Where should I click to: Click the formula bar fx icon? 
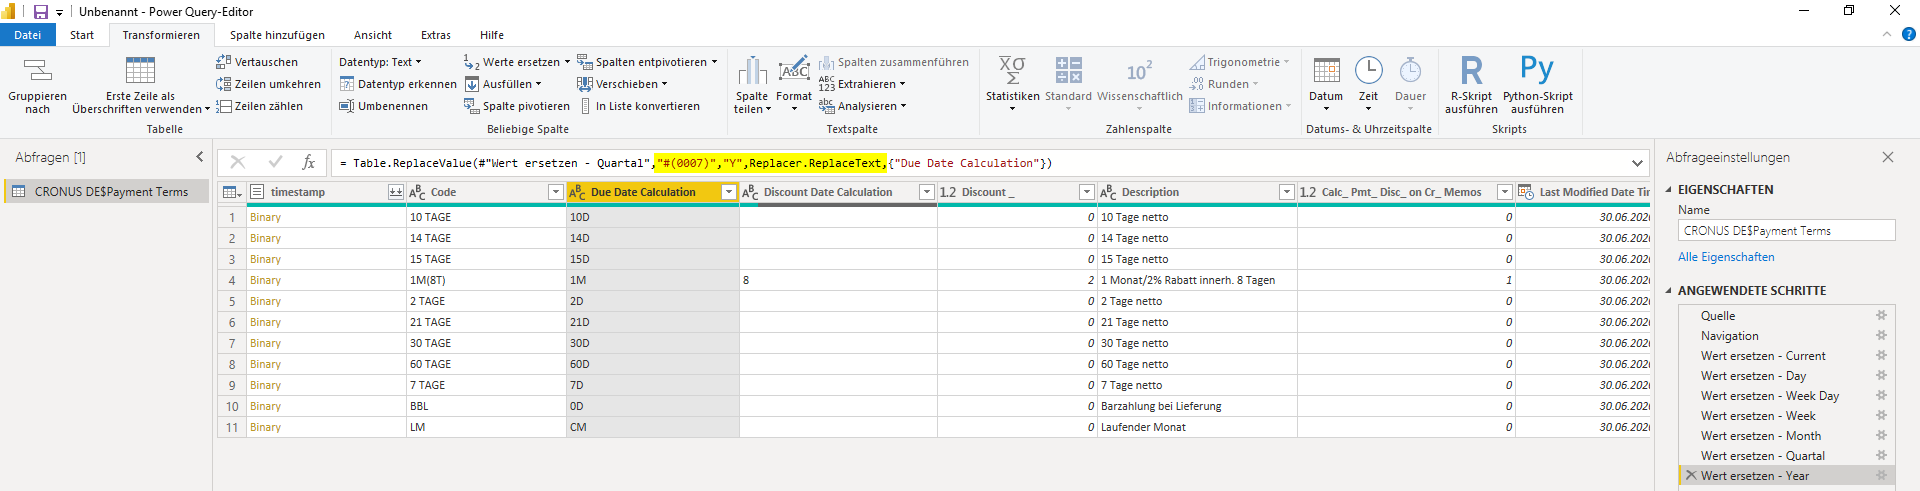click(x=308, y=162)
